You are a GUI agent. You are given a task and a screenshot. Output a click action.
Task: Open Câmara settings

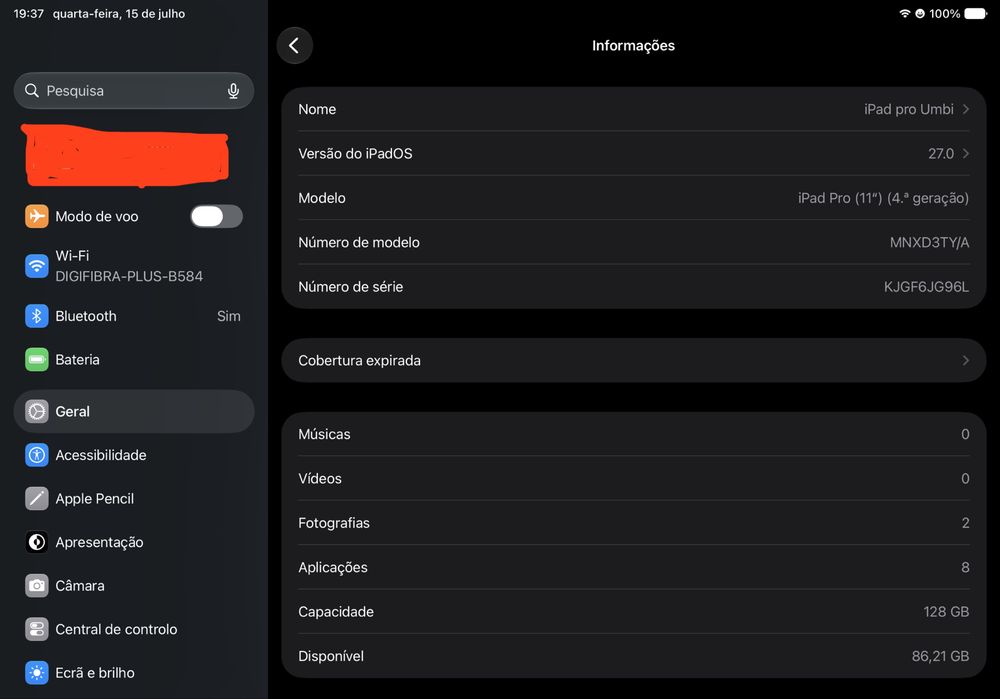[x=134, y=585]
